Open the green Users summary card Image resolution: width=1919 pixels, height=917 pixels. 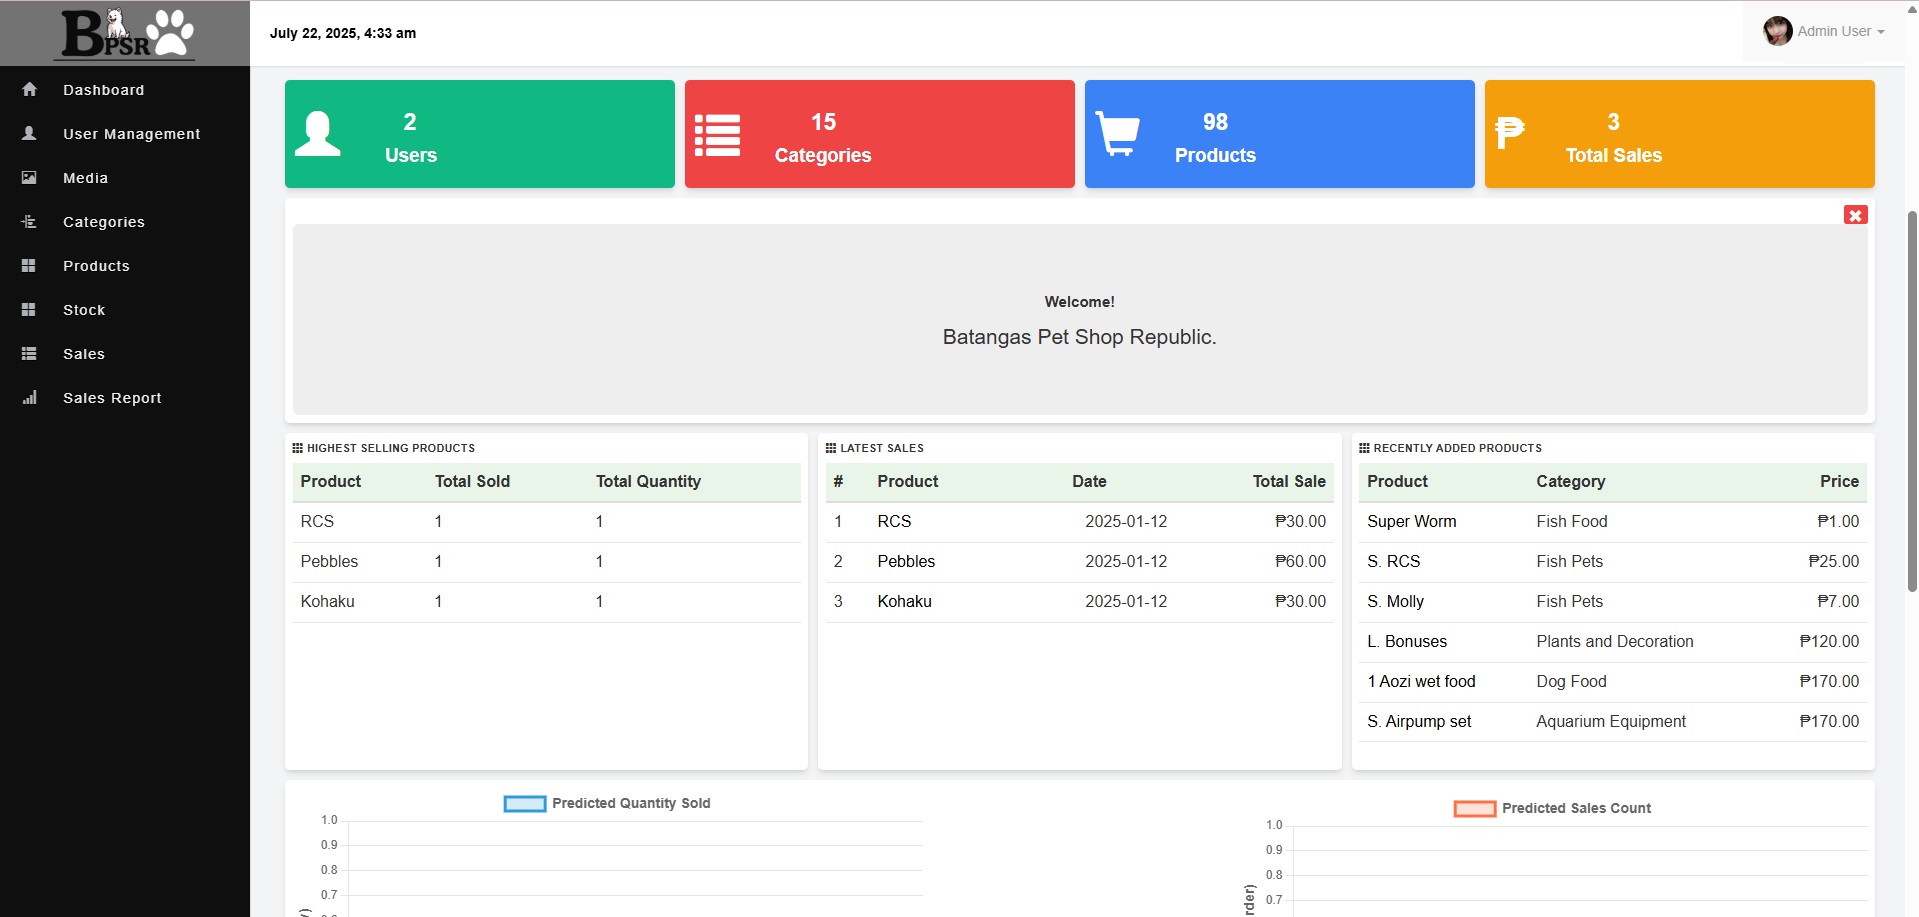(480, 134)
